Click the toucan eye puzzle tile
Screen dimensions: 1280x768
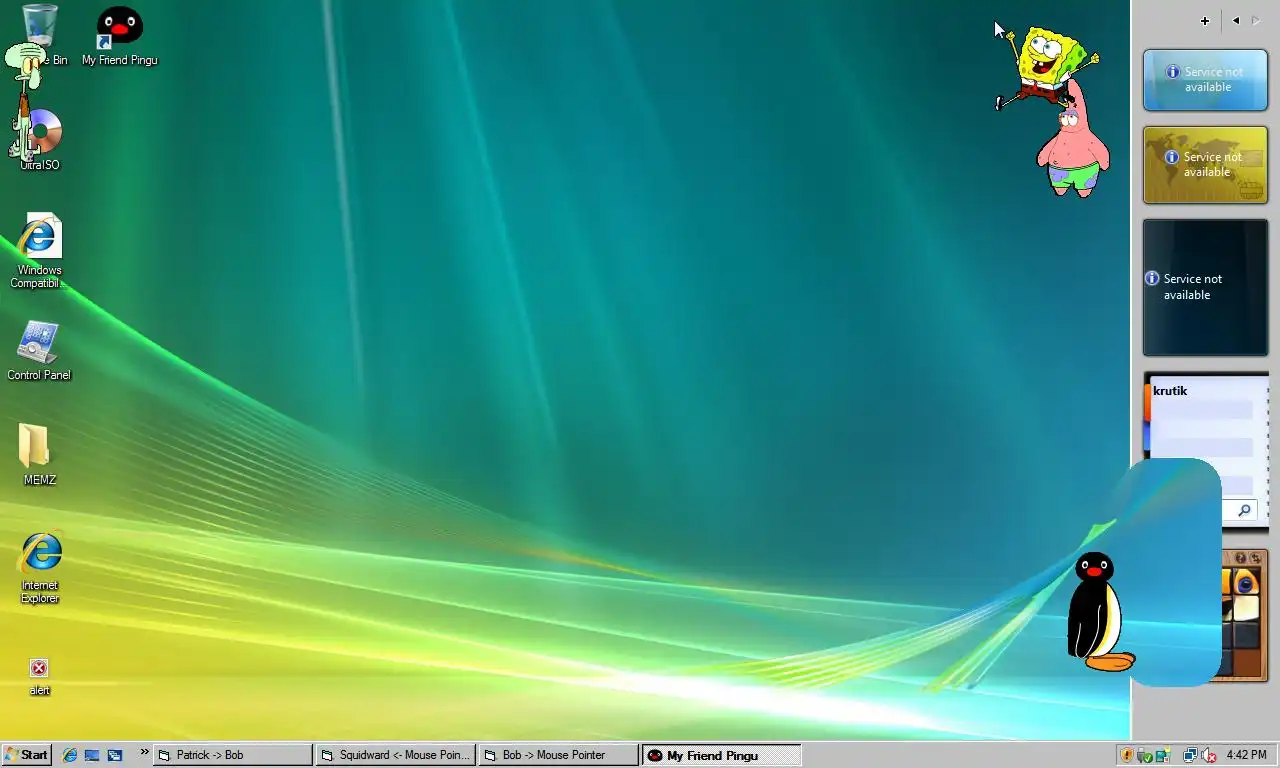point(1244,582)
